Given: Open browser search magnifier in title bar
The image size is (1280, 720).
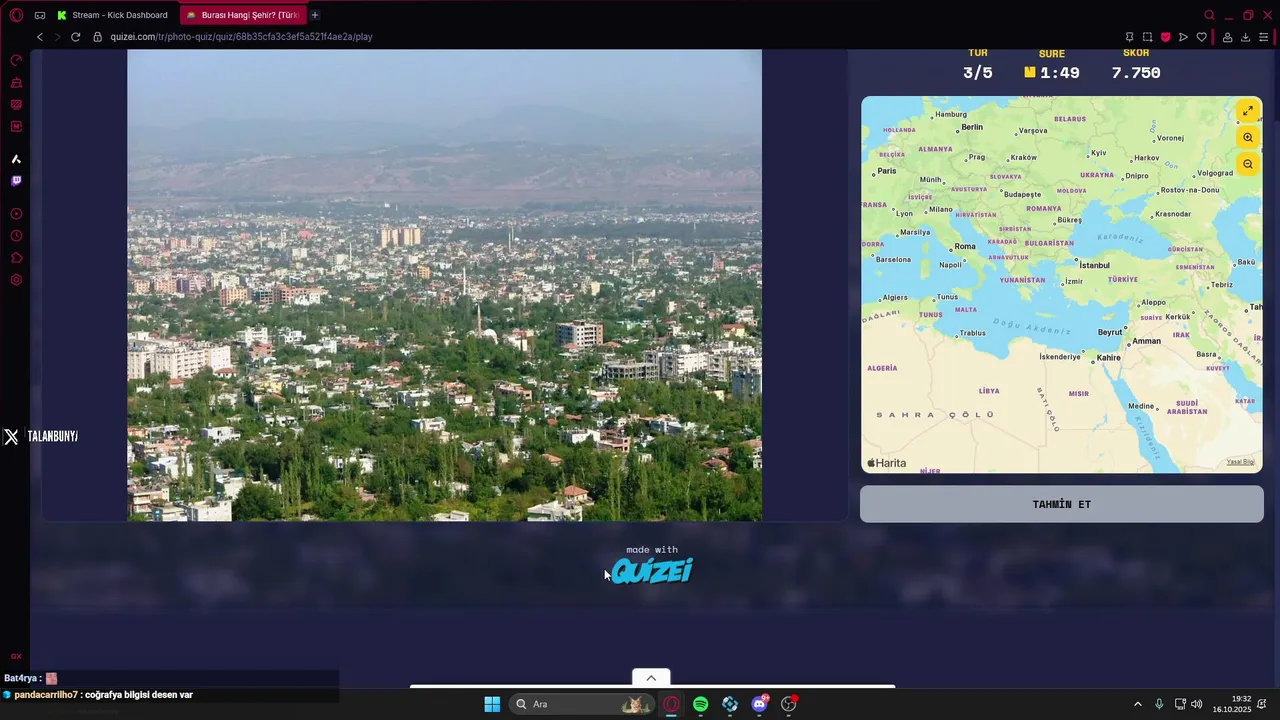Looking at the screenshot, I should (x=1209, y=15).
